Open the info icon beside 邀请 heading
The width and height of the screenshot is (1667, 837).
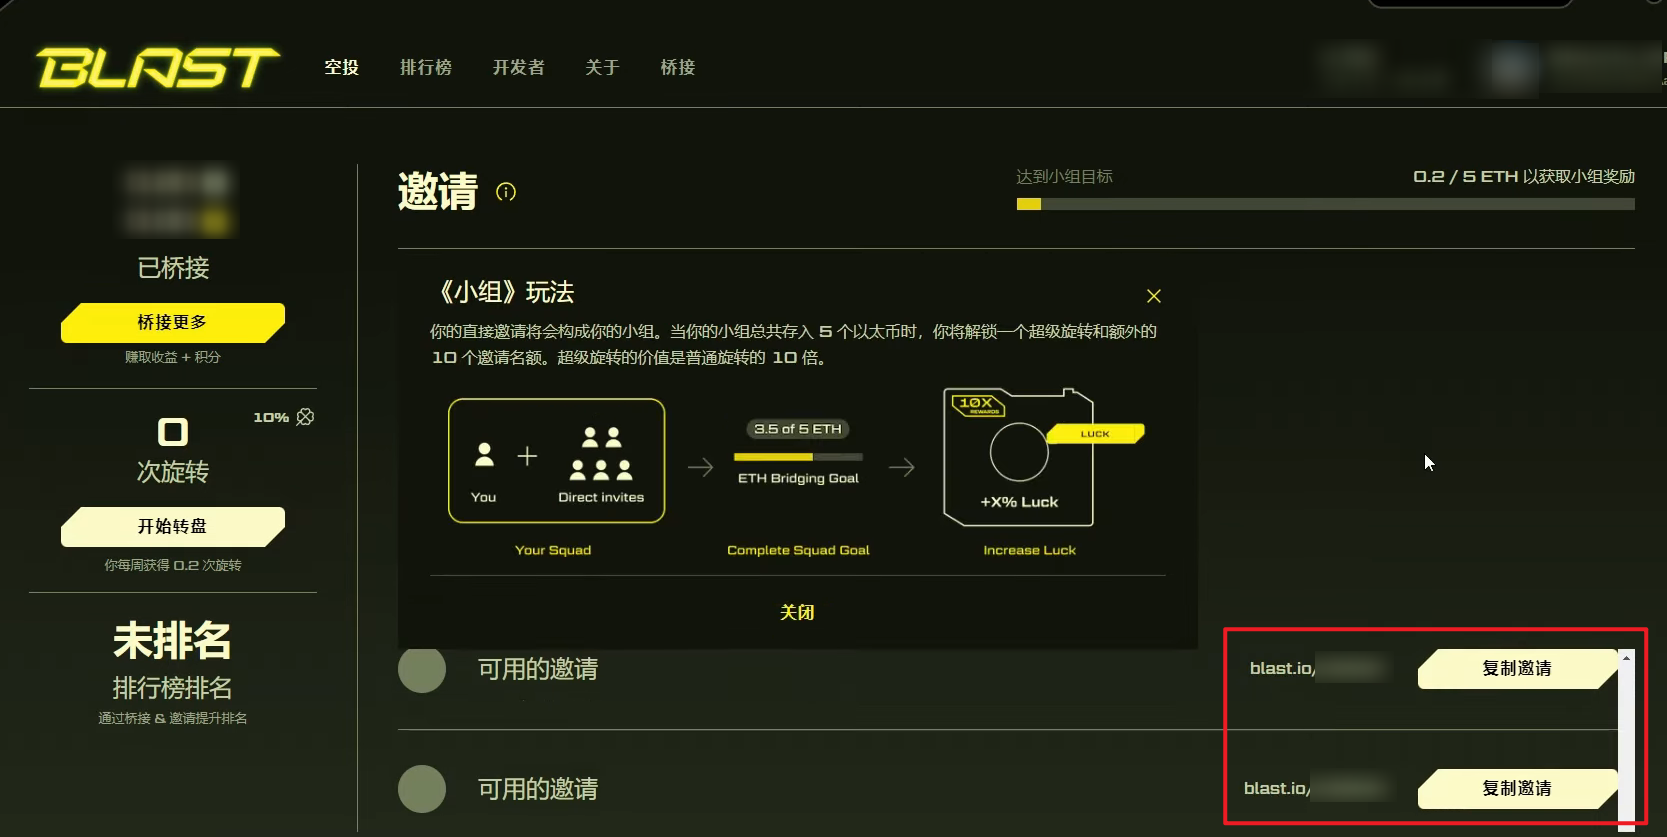pos(506,192)
